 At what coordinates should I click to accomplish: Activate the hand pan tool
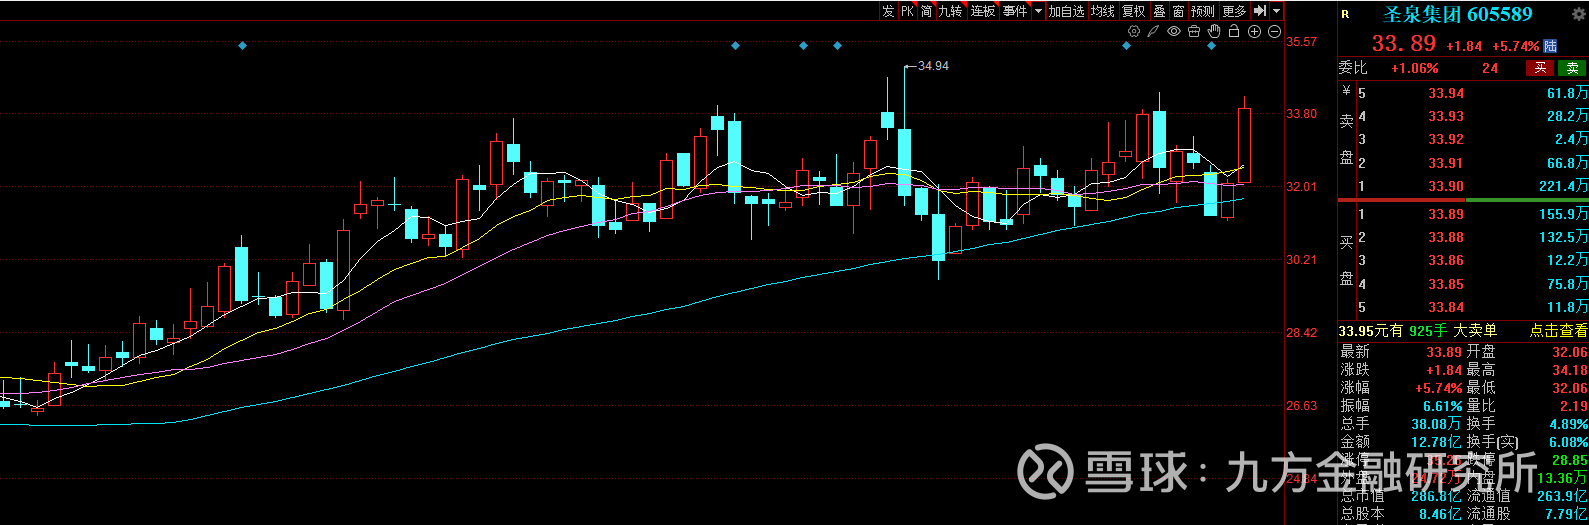[1214, 32]
